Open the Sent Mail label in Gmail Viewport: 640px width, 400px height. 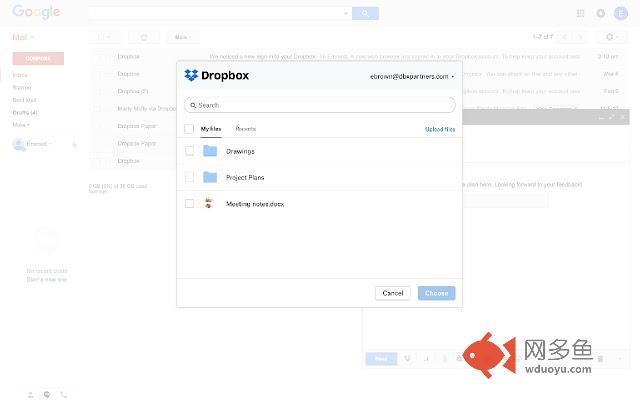[24, 100]
